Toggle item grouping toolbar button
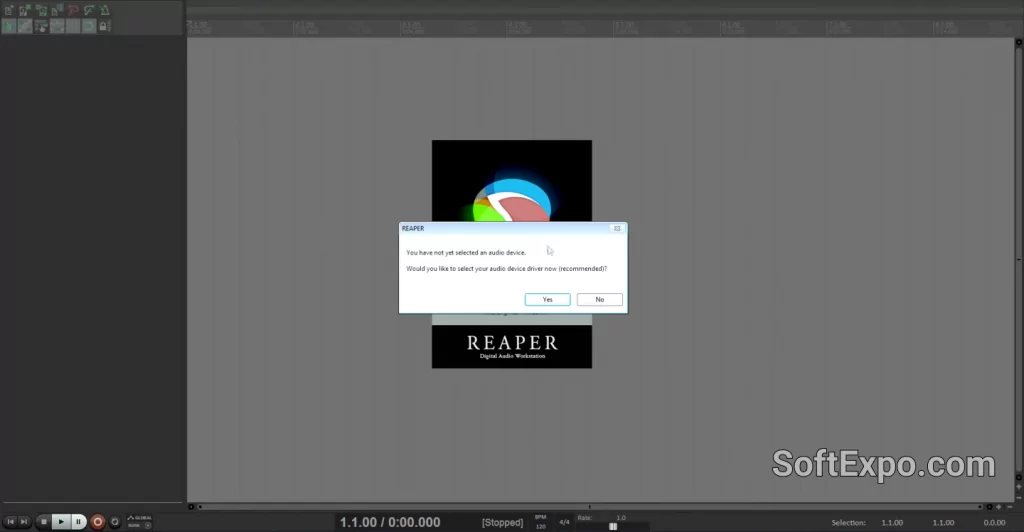Screen dimensions: 1024x532 (25, 26)
